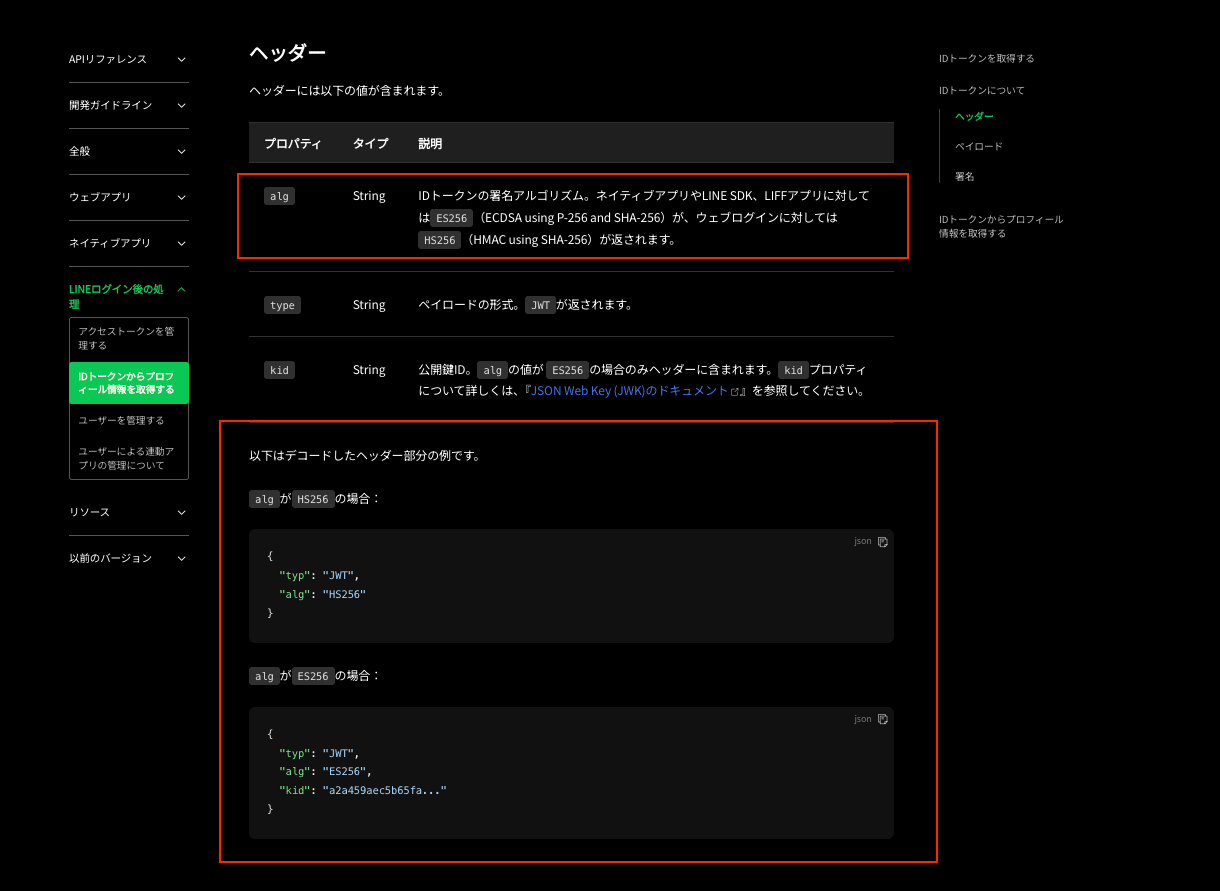The width and height of the screenshot is (1220, 891).
Task: Click the alg property cell in table
Action: pos(279,196)
